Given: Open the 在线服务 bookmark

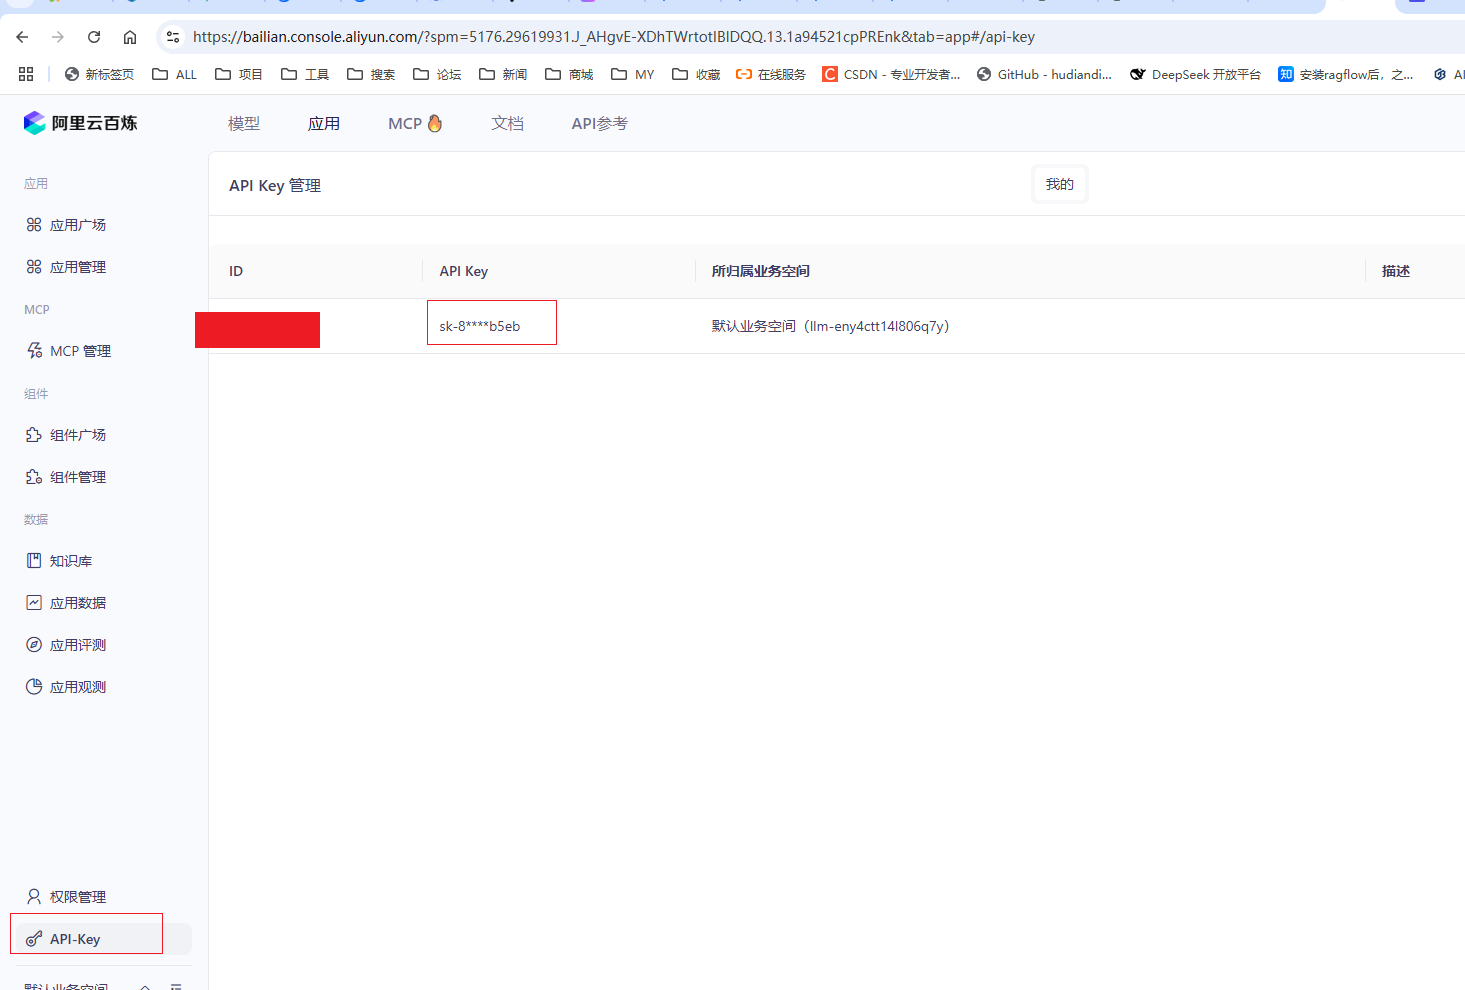Looking at the screenshot, I should click(x=770, y=74).
